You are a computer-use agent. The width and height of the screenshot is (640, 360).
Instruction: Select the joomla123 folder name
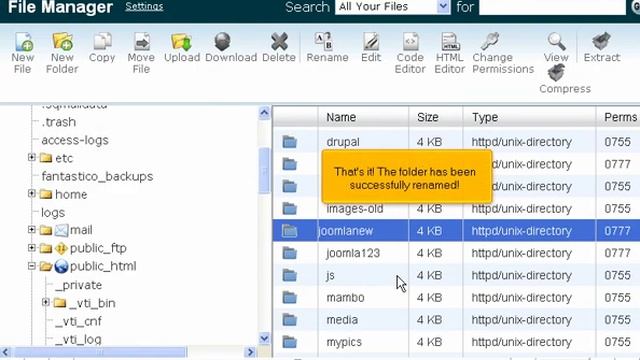pyautogui.click(x=353, y=253)
